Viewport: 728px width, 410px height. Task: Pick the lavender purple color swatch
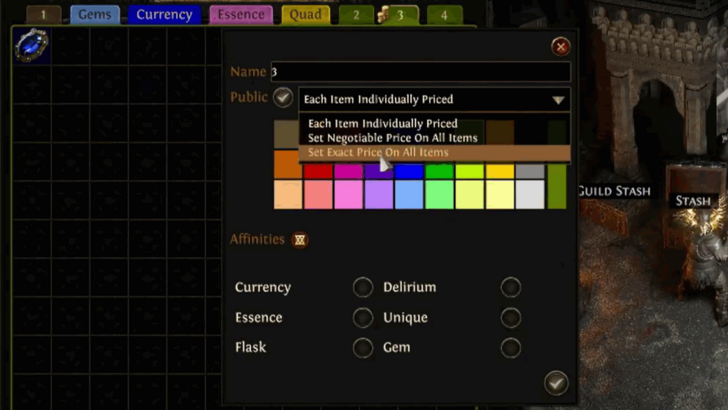(x=379, y=195)
